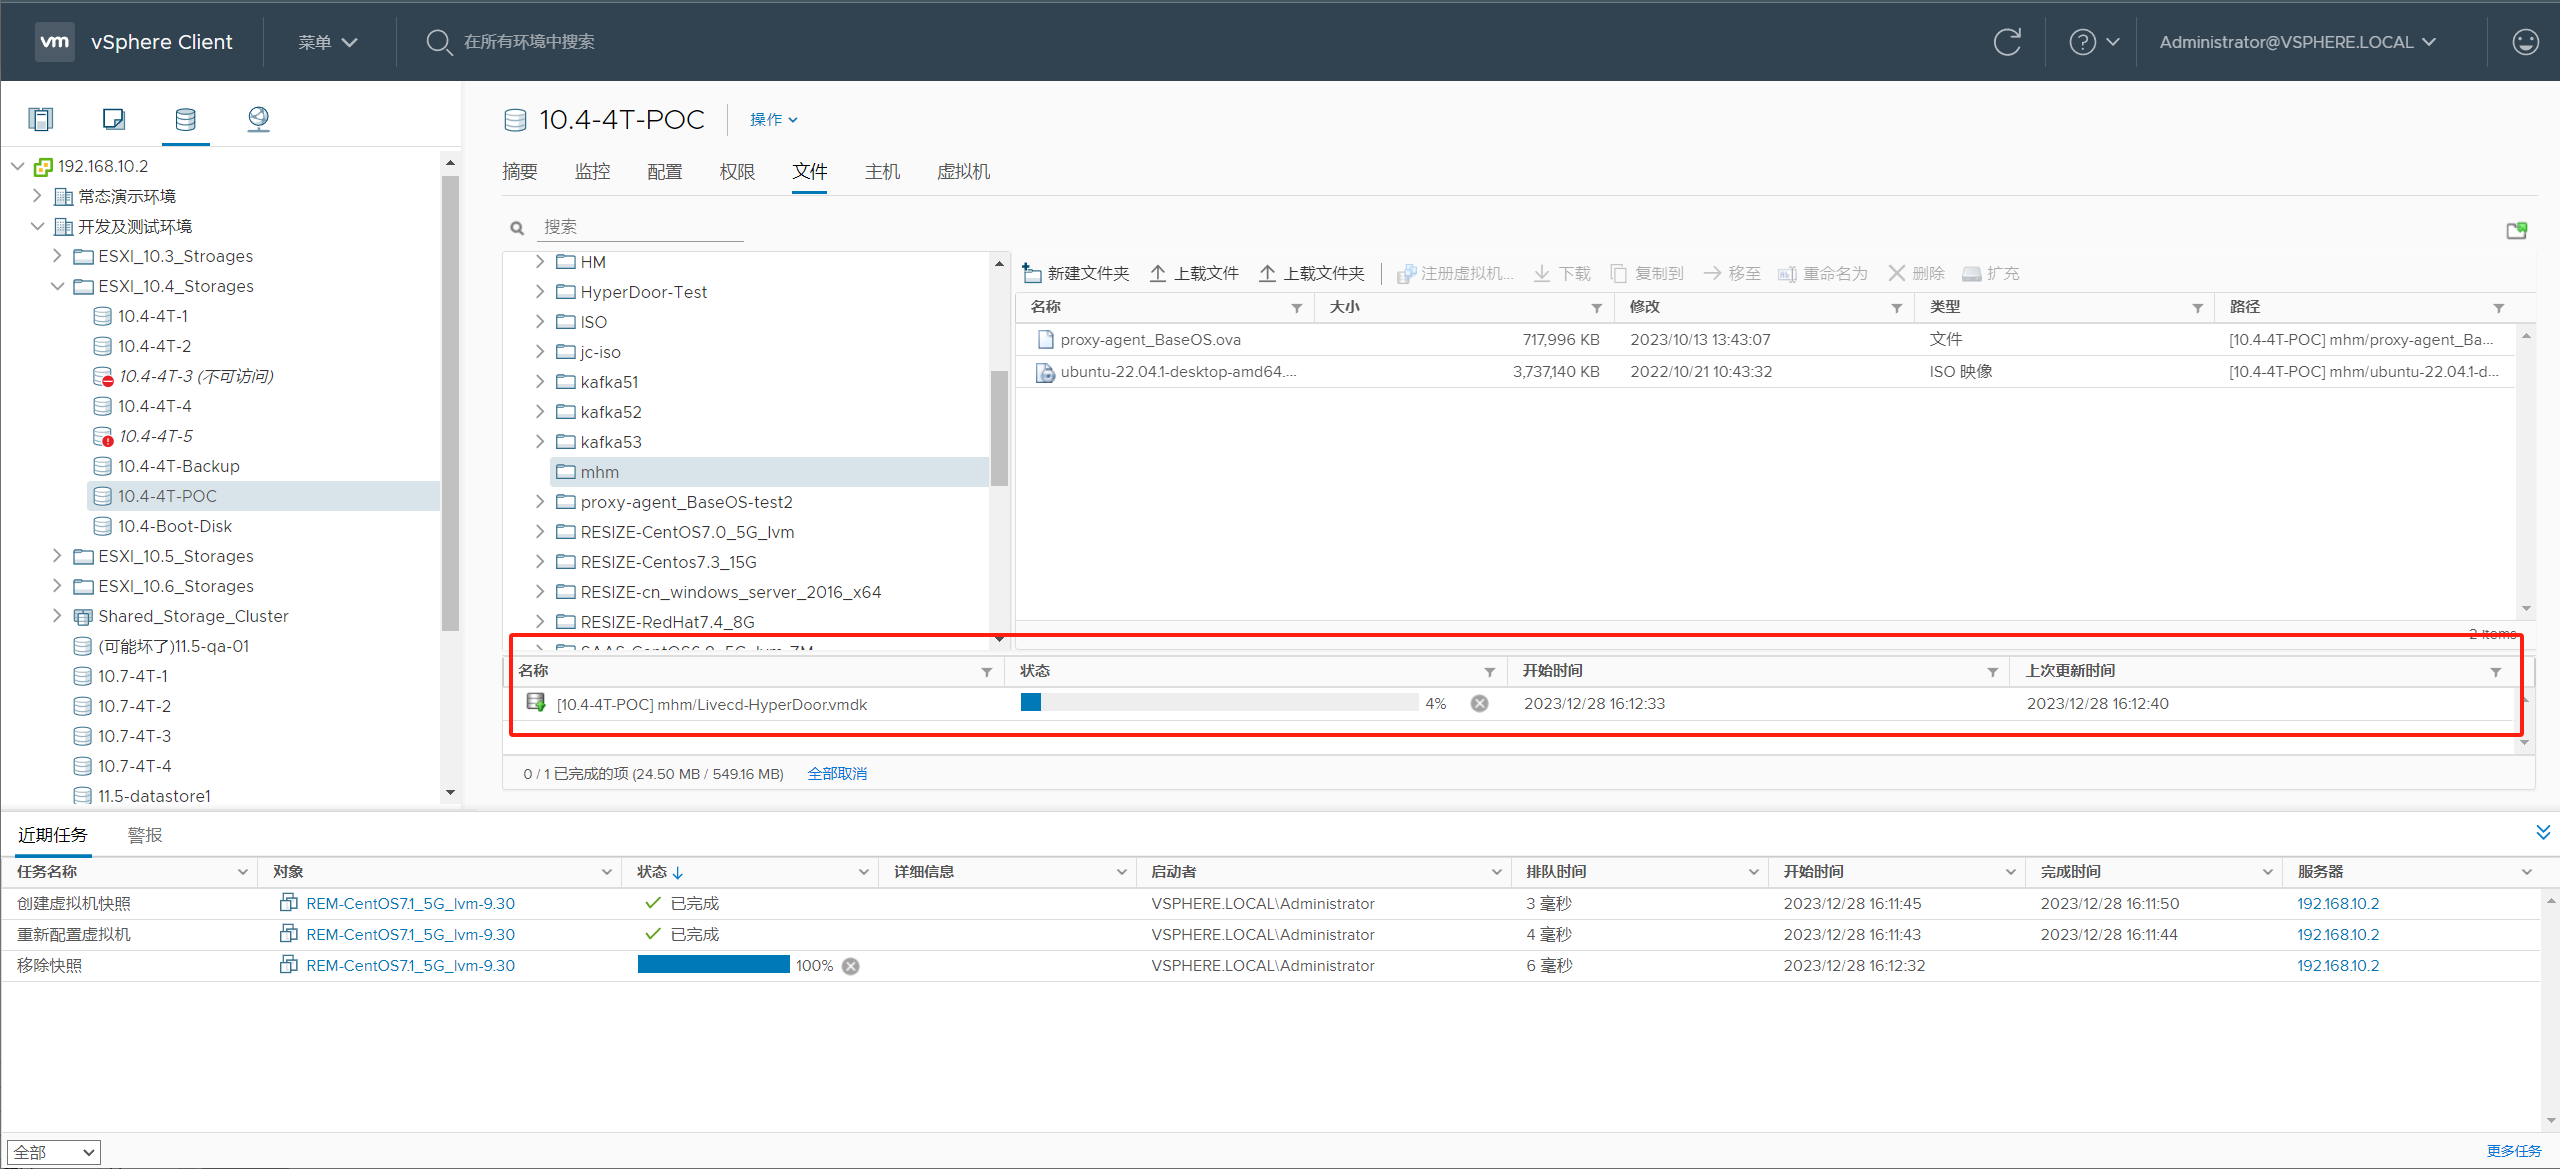The width and height of the screenshot is (2560, 1169).
Task: Click the 全部取消 link
Action: [837, 774]
